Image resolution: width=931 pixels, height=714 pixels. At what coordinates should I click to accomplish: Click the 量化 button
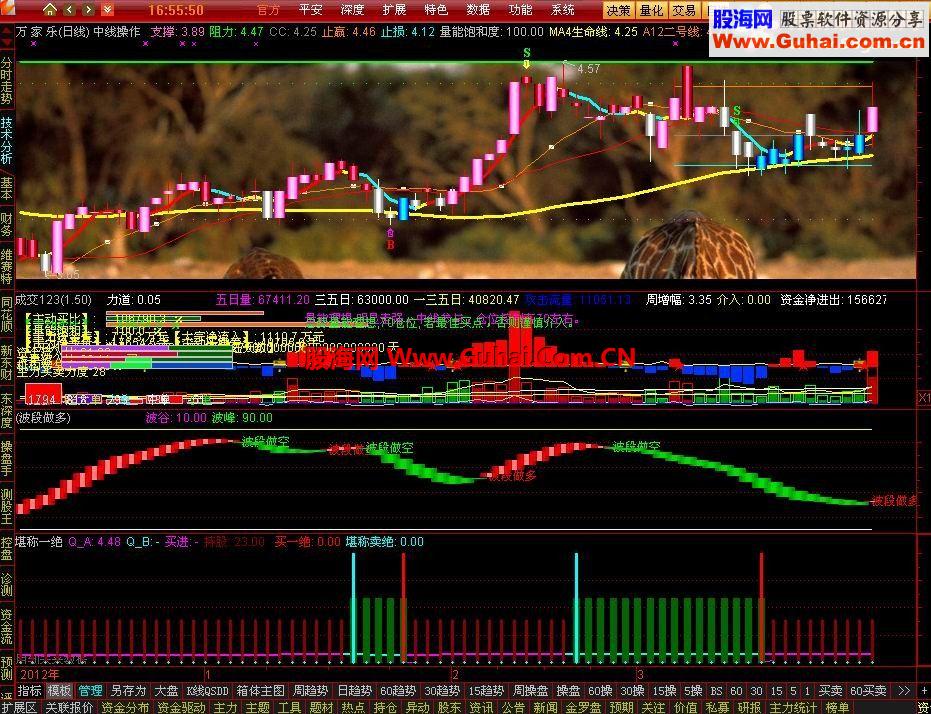pyautogui.click(x=651, y=10)
